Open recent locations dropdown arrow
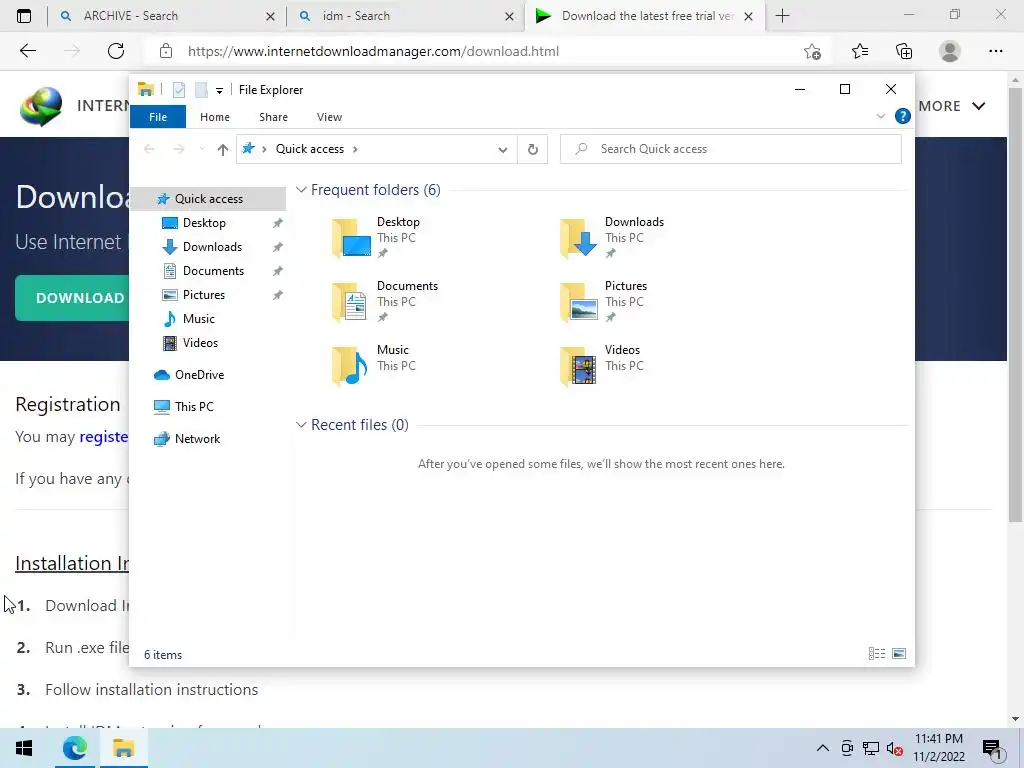The height and width of the screenshot is (768, 1024). click(x=202, y=150)
